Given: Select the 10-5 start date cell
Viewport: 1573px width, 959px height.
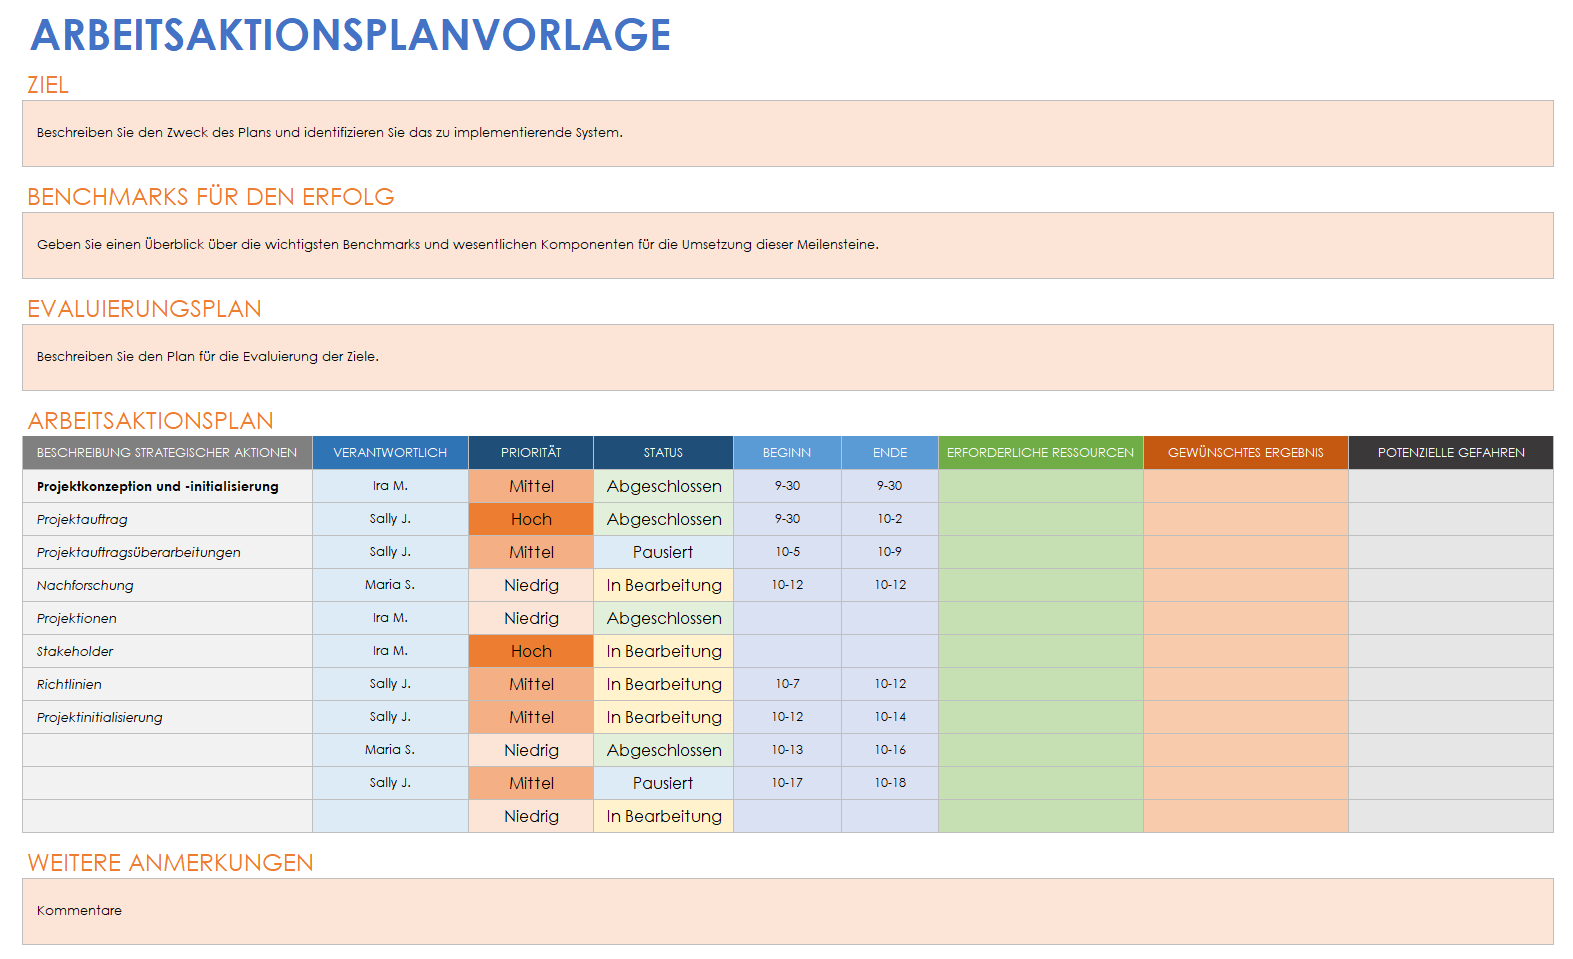Looking at the screenshot, I should point(787,552).
